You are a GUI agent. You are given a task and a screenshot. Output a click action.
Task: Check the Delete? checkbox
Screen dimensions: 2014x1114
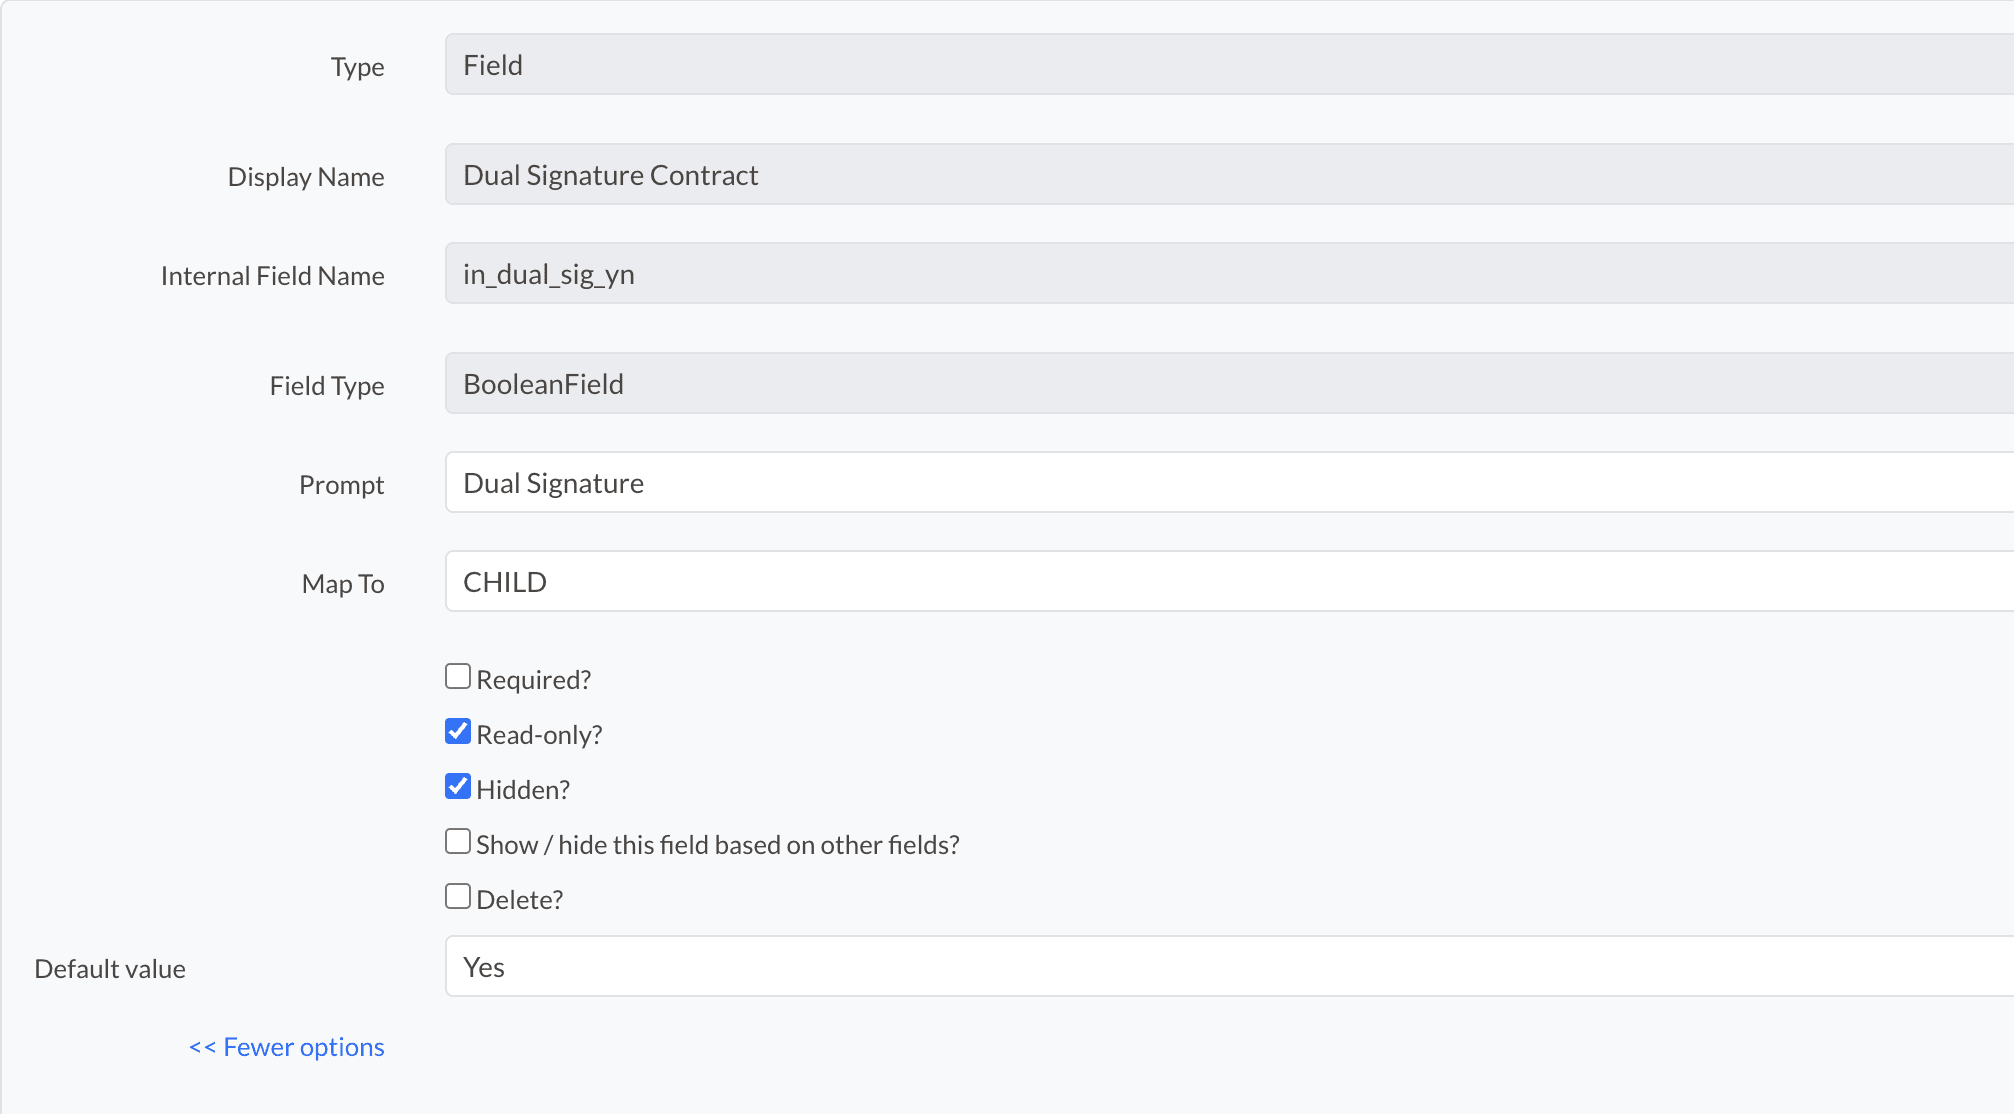pyautogui.click(x=458, y=897)
